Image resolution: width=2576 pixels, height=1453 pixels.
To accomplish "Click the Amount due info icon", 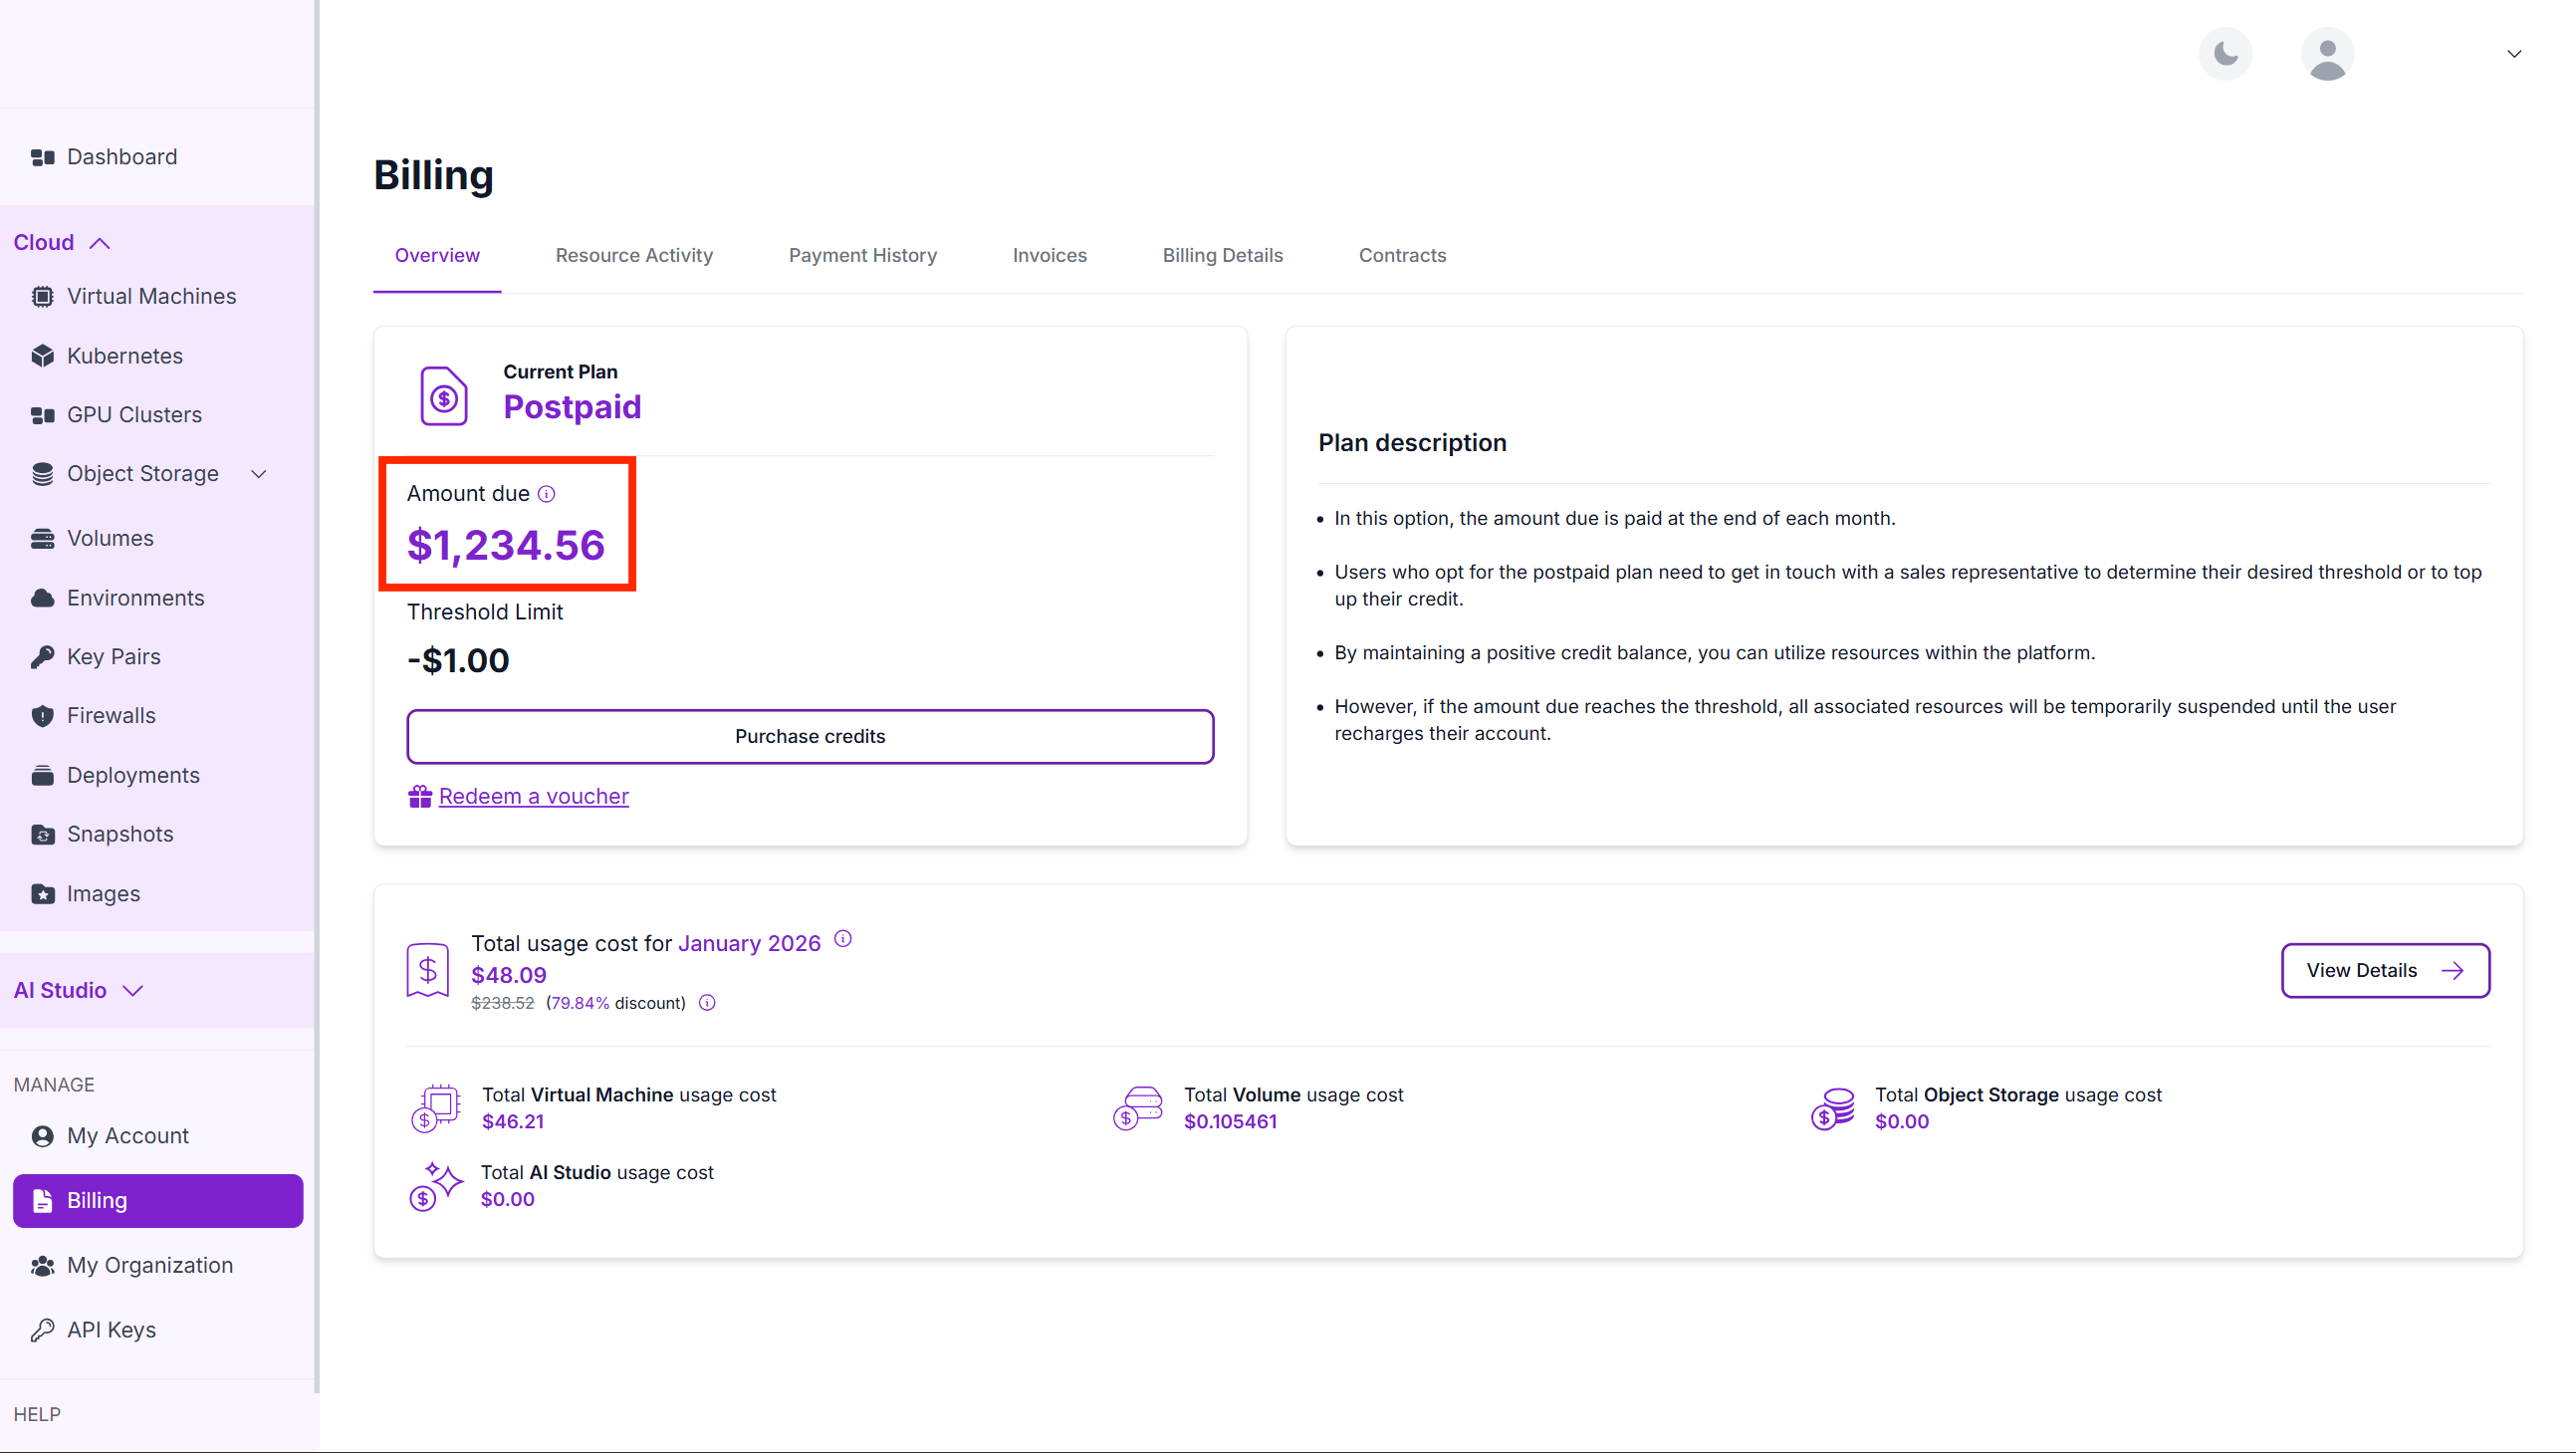I will coord(546,494).
